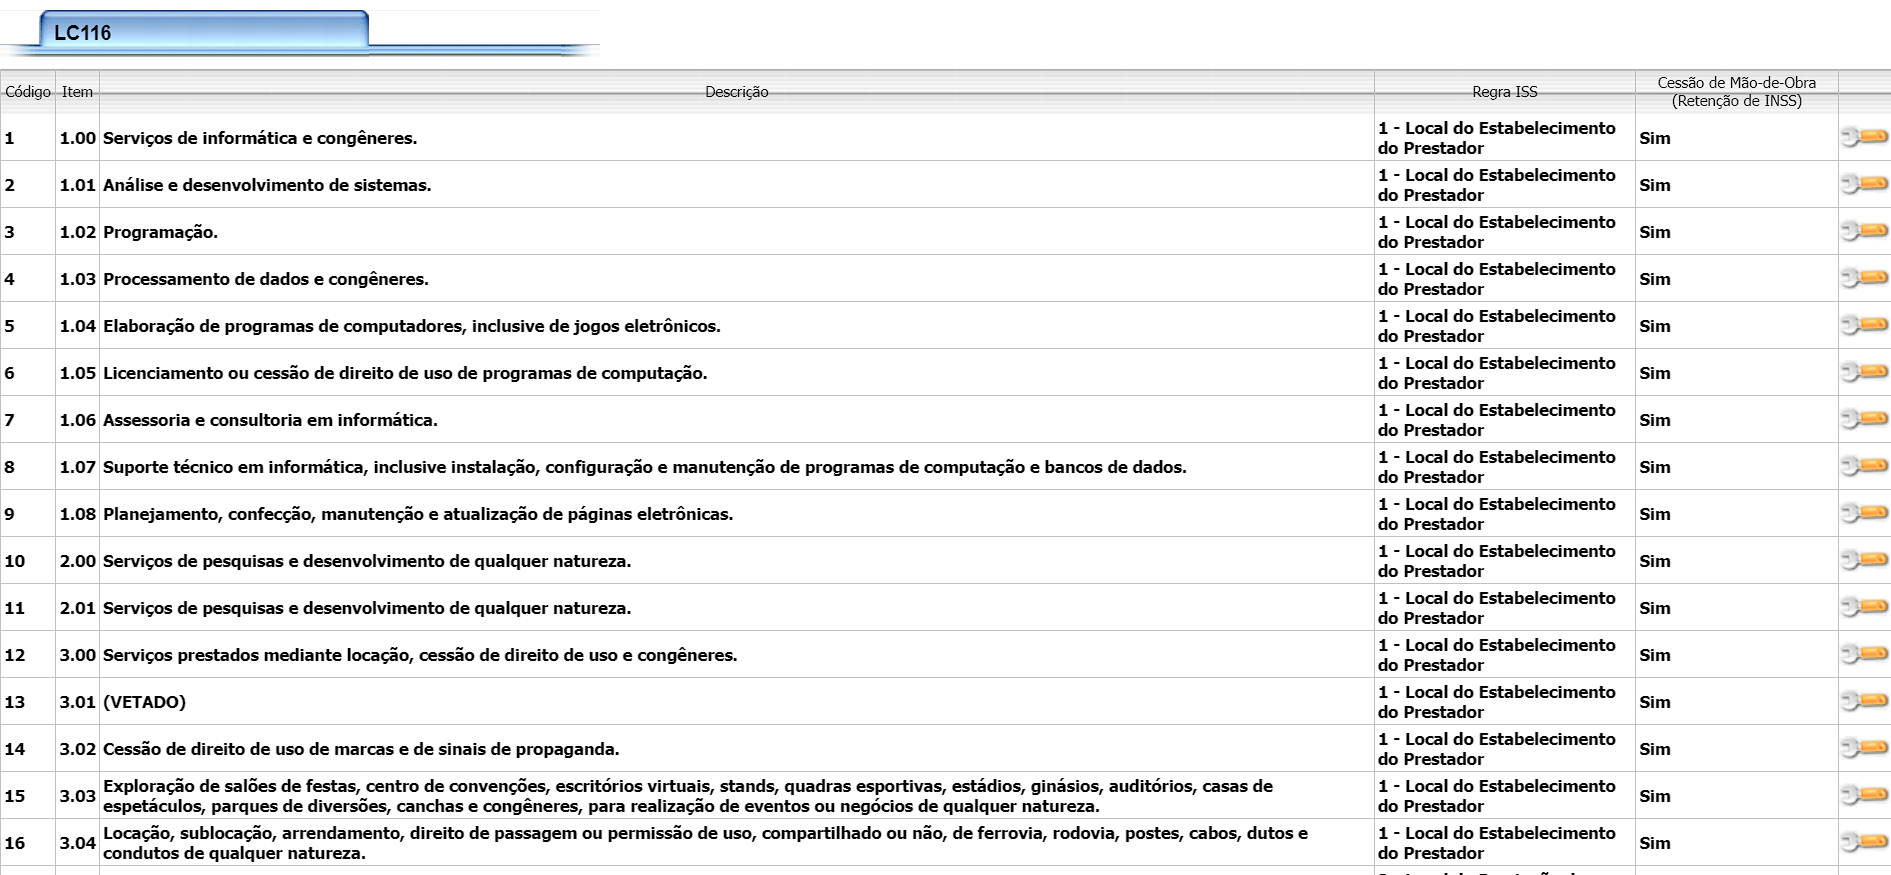The width and height of the screenshot is (1891, 875).
Task: Click the wrench icon in the (VETADO) row
Action: 1864,701
